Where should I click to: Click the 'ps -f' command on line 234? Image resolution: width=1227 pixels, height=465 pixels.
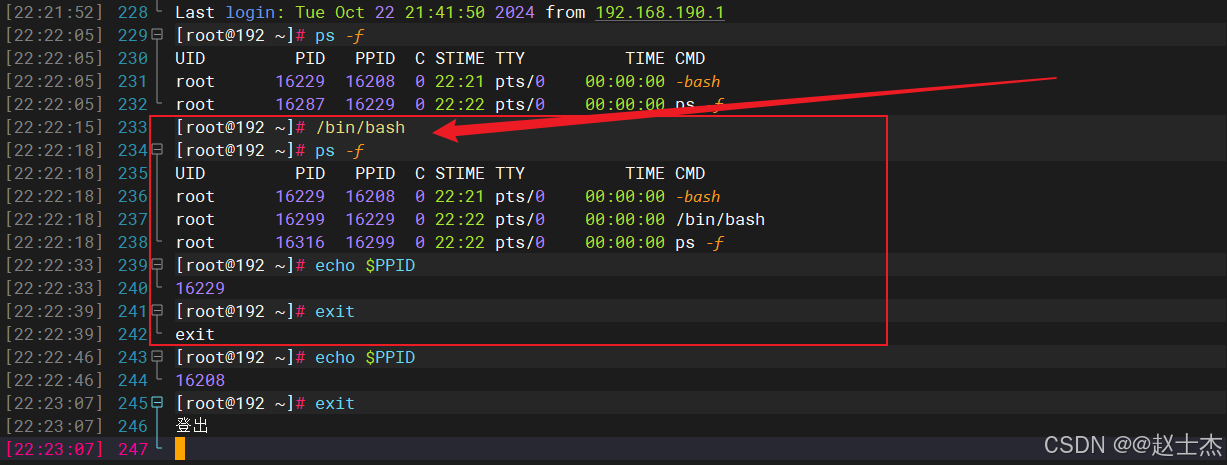tap(340, 151)
